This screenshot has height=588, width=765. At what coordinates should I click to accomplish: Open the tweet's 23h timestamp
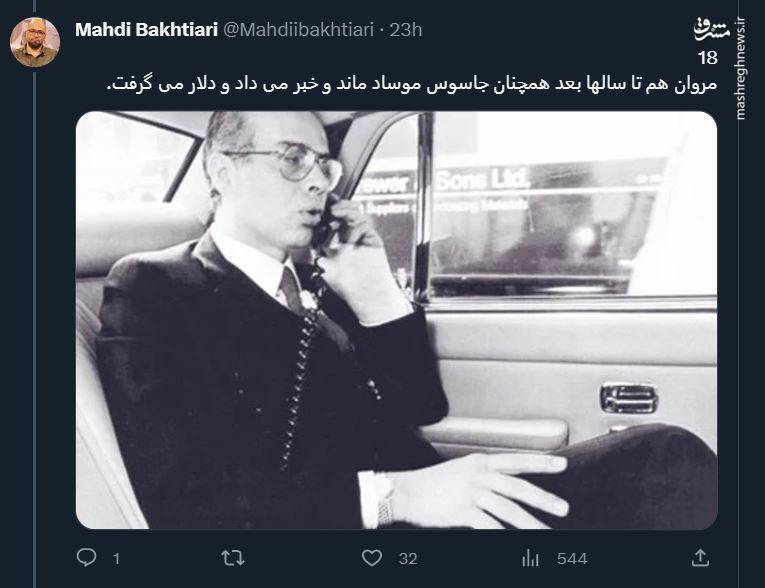pyautogui.click(x=405, y=30)
